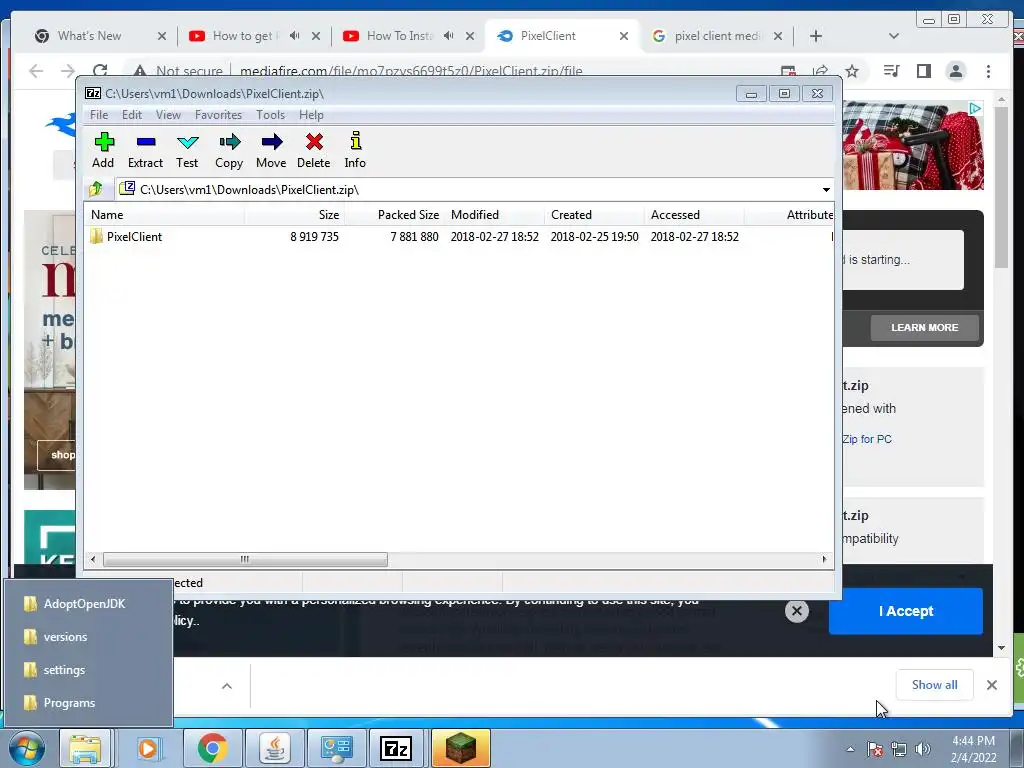
Task: Sort list by Created column header
Action: pyautogui.click(x=594, y=215)
